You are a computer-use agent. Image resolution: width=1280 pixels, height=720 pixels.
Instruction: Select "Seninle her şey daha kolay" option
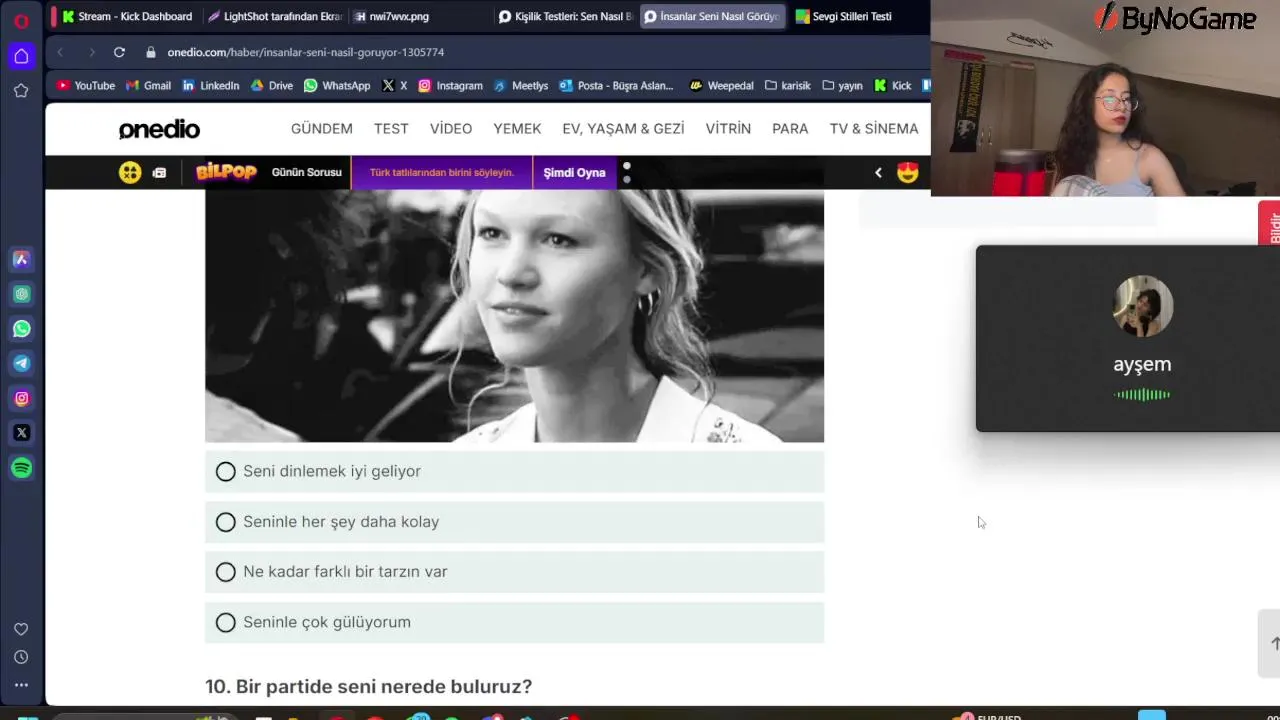(514, 522)
